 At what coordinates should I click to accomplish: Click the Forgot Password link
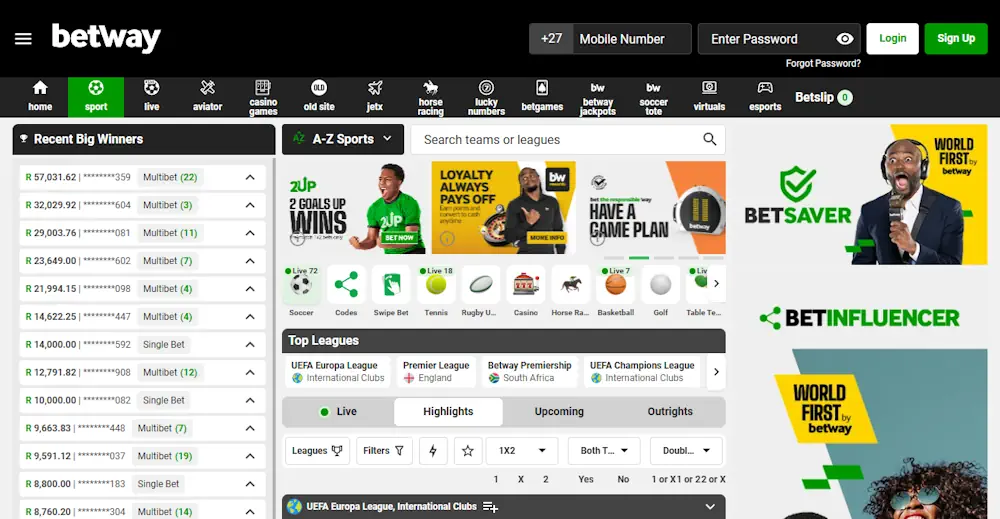point(822,64)
